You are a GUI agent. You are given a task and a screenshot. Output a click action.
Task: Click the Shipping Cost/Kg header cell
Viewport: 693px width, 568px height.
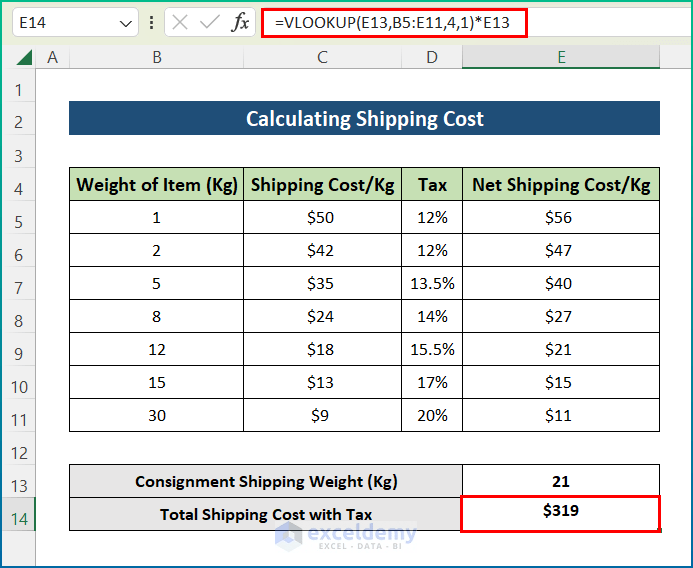point(322,184)
